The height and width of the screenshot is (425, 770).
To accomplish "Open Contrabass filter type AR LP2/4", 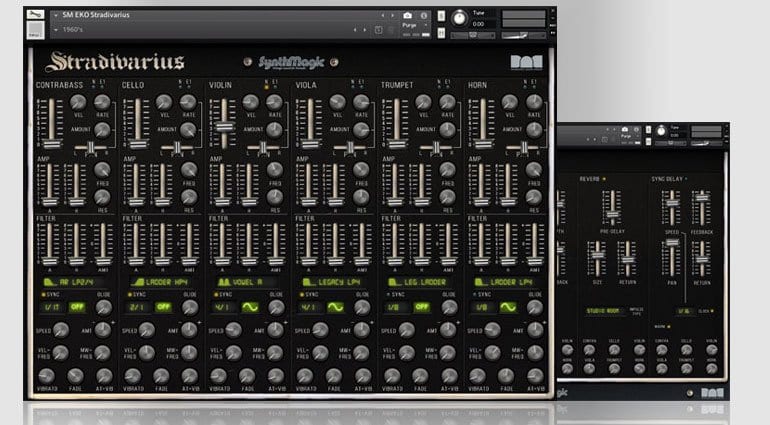I will (x=76, y=282).
